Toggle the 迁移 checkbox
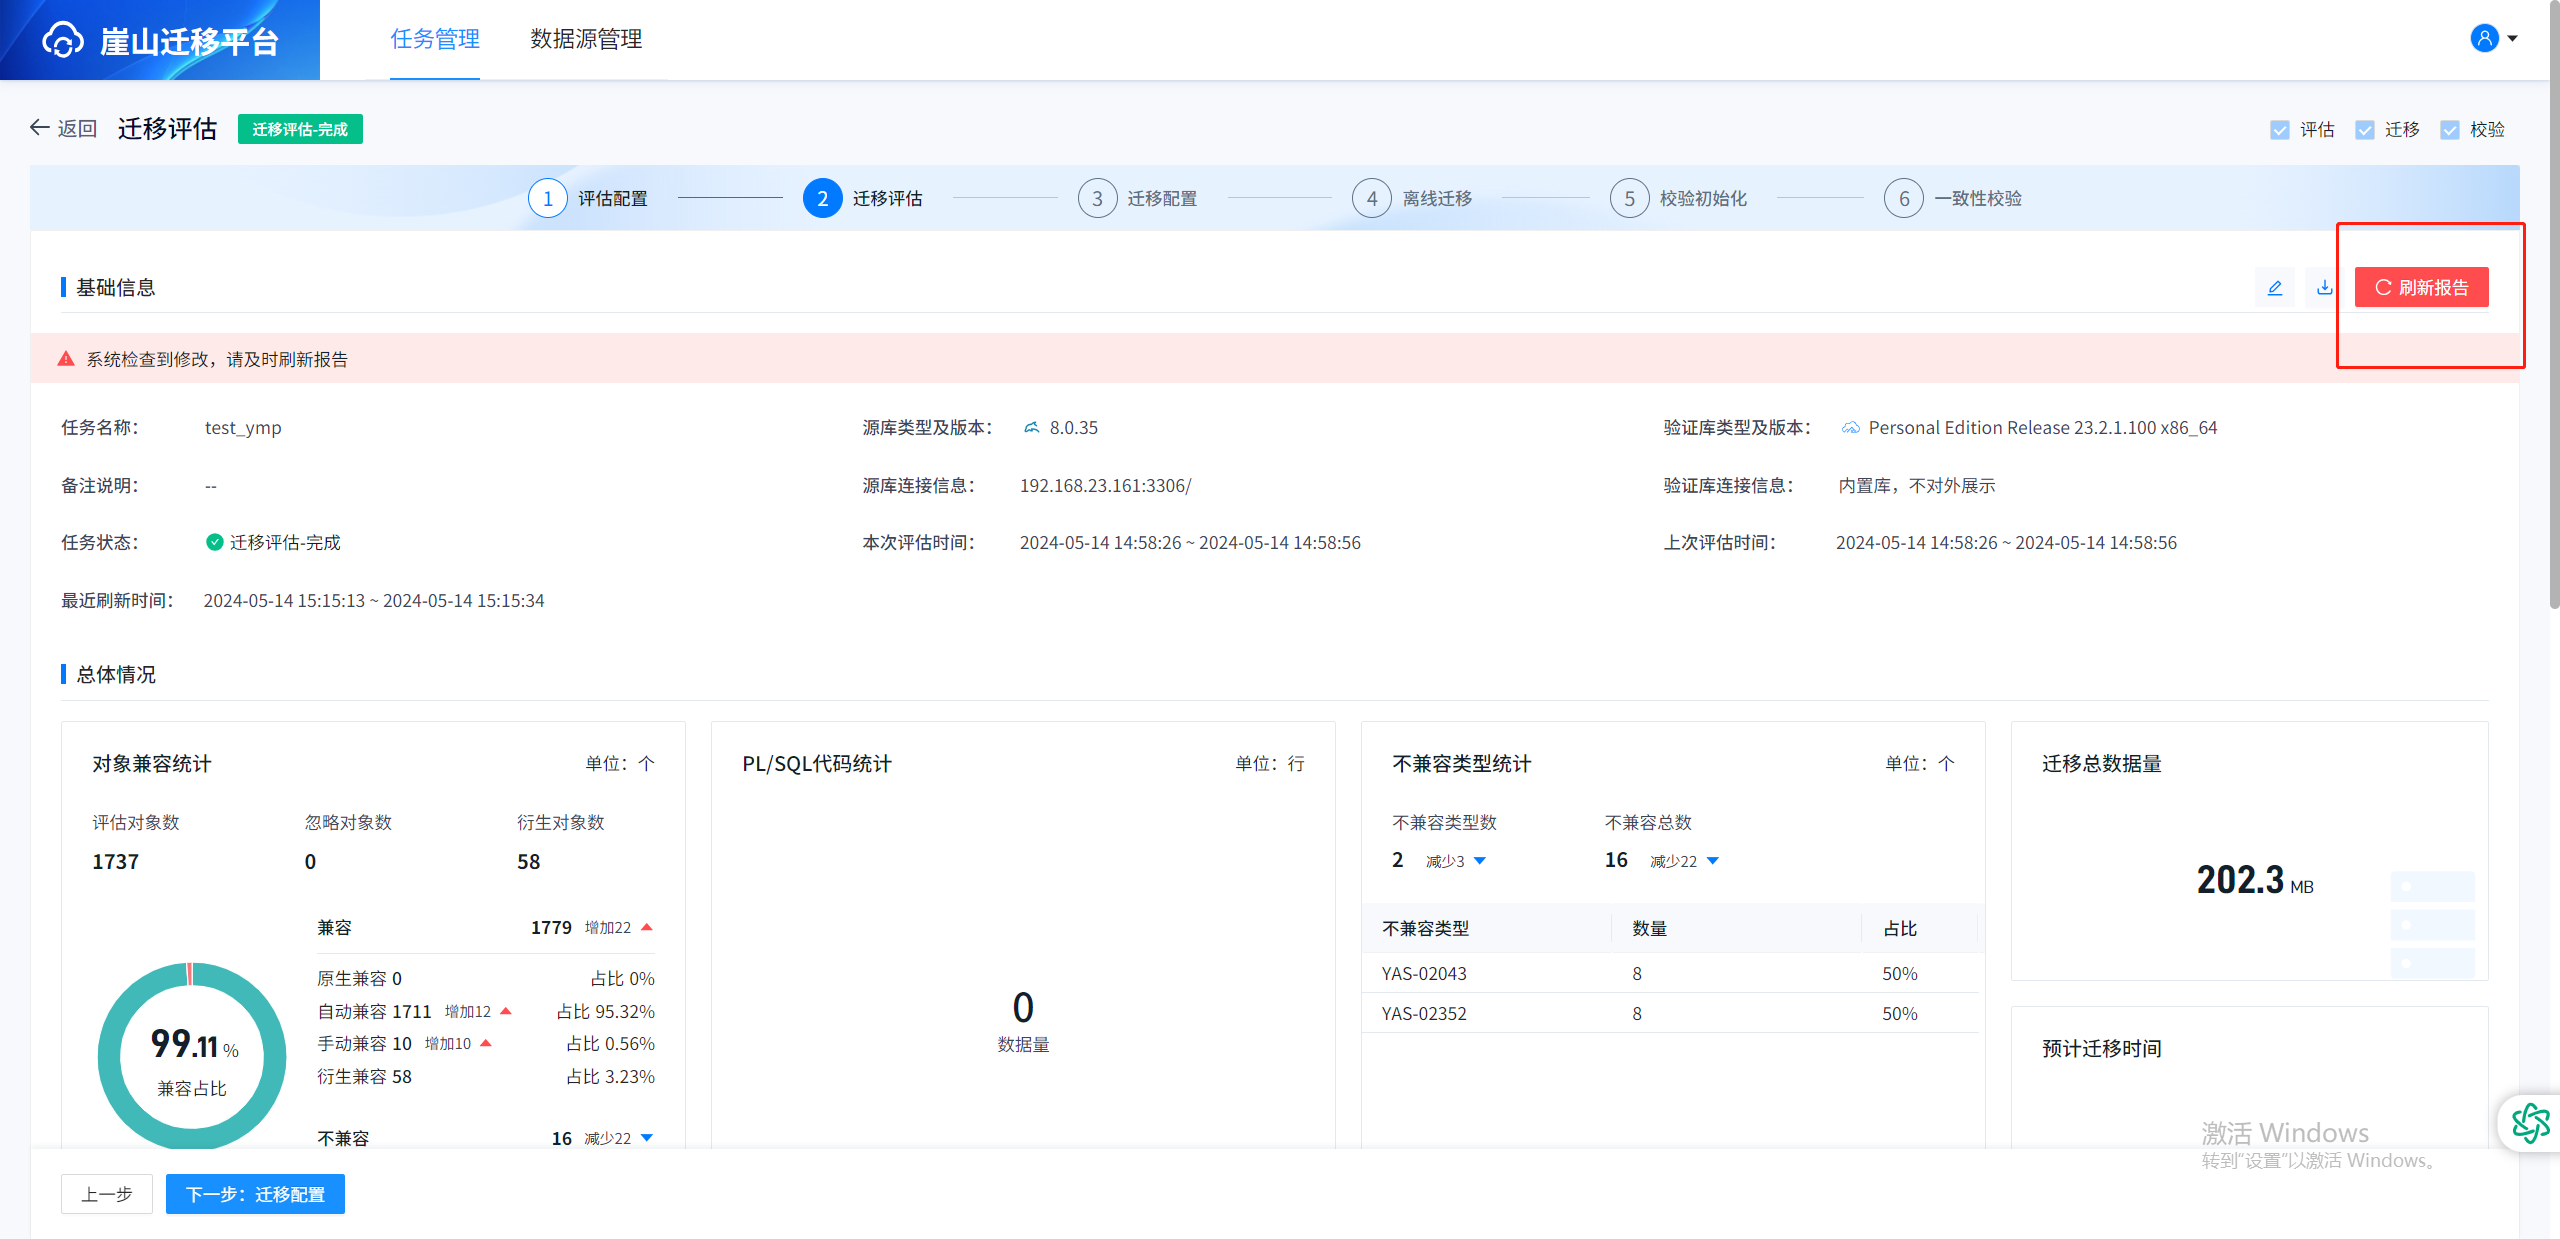 [x=2365, y=130]
